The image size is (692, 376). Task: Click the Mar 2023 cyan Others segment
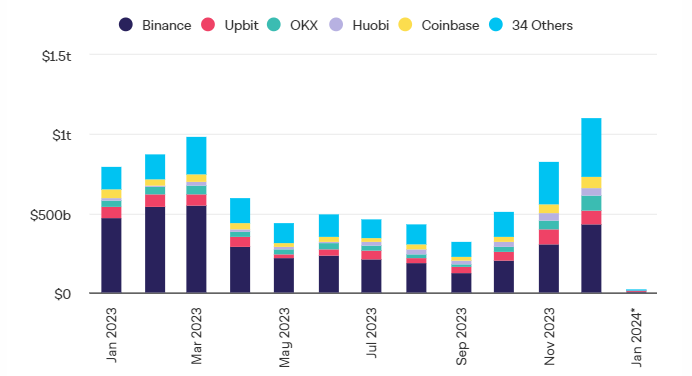[x=196, y=156]
